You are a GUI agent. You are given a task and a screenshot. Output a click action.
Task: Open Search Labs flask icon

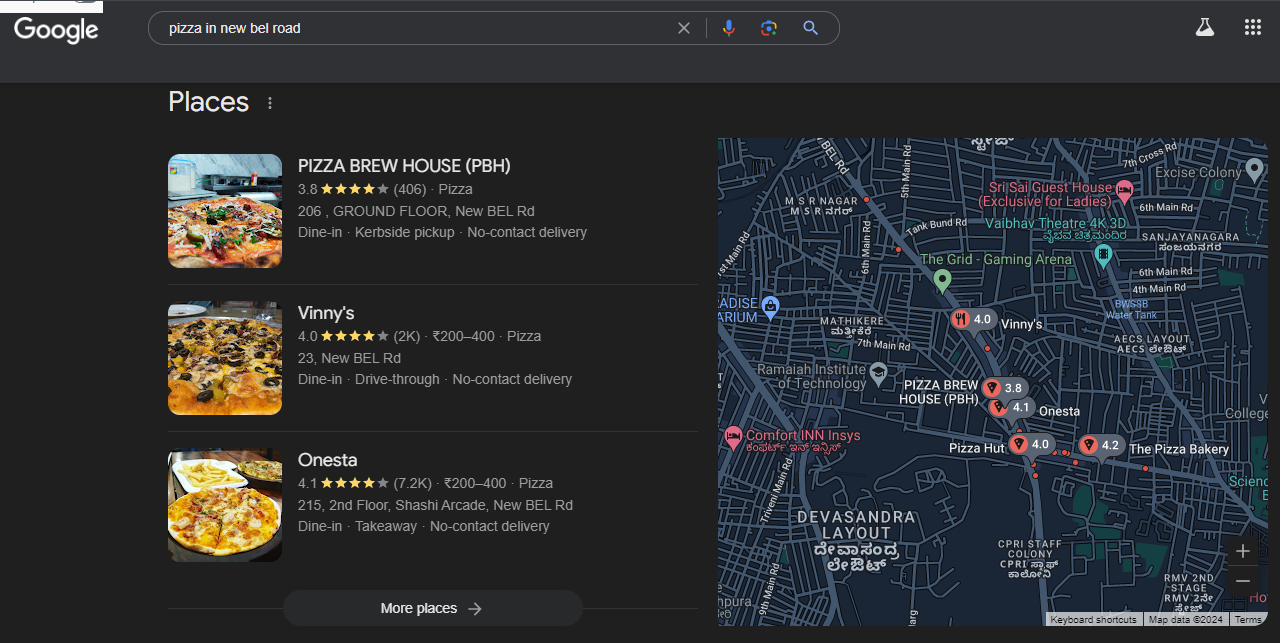point(1204,27)
